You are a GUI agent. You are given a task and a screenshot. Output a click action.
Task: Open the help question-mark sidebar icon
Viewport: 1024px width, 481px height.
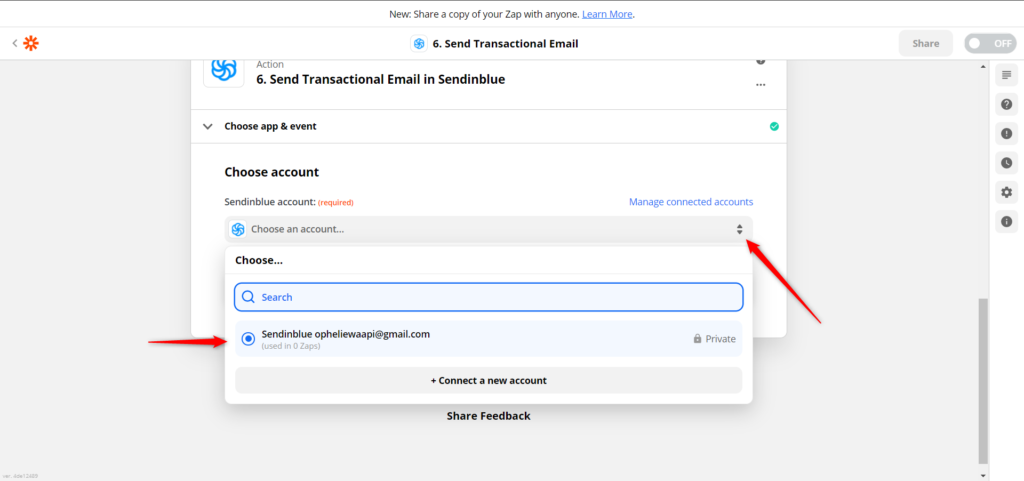pyautogui.click(x=1006, y=104)
